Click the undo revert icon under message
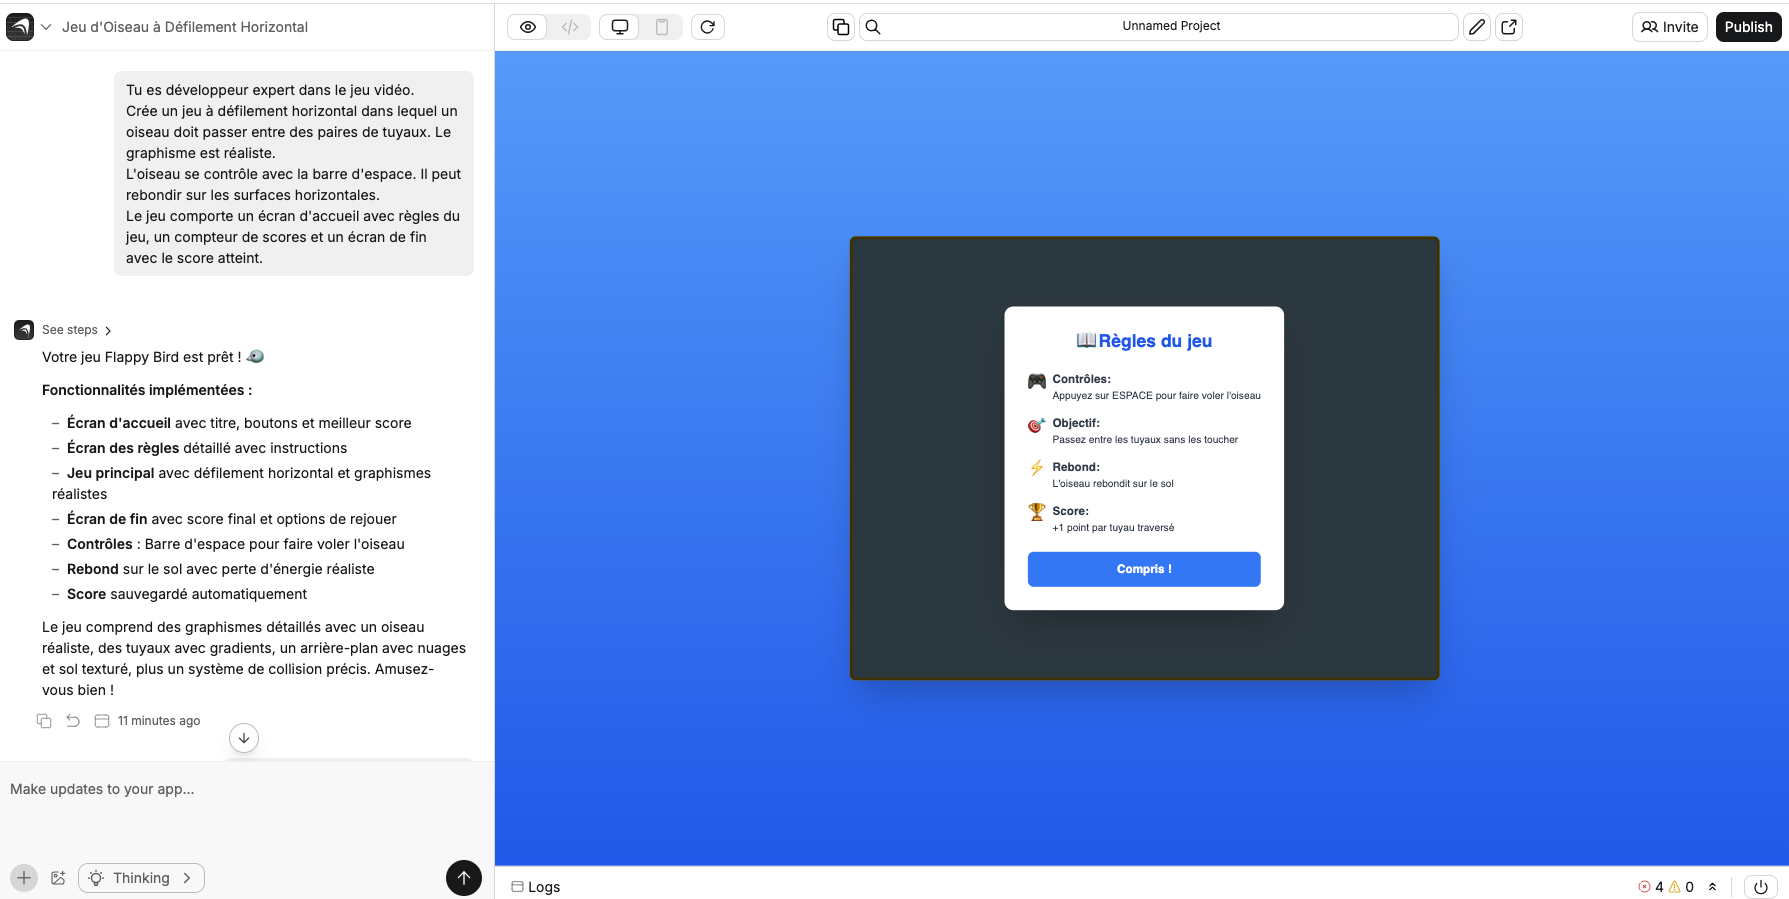The width and height of the screenshot is (1789, 899). click(73, 721)
